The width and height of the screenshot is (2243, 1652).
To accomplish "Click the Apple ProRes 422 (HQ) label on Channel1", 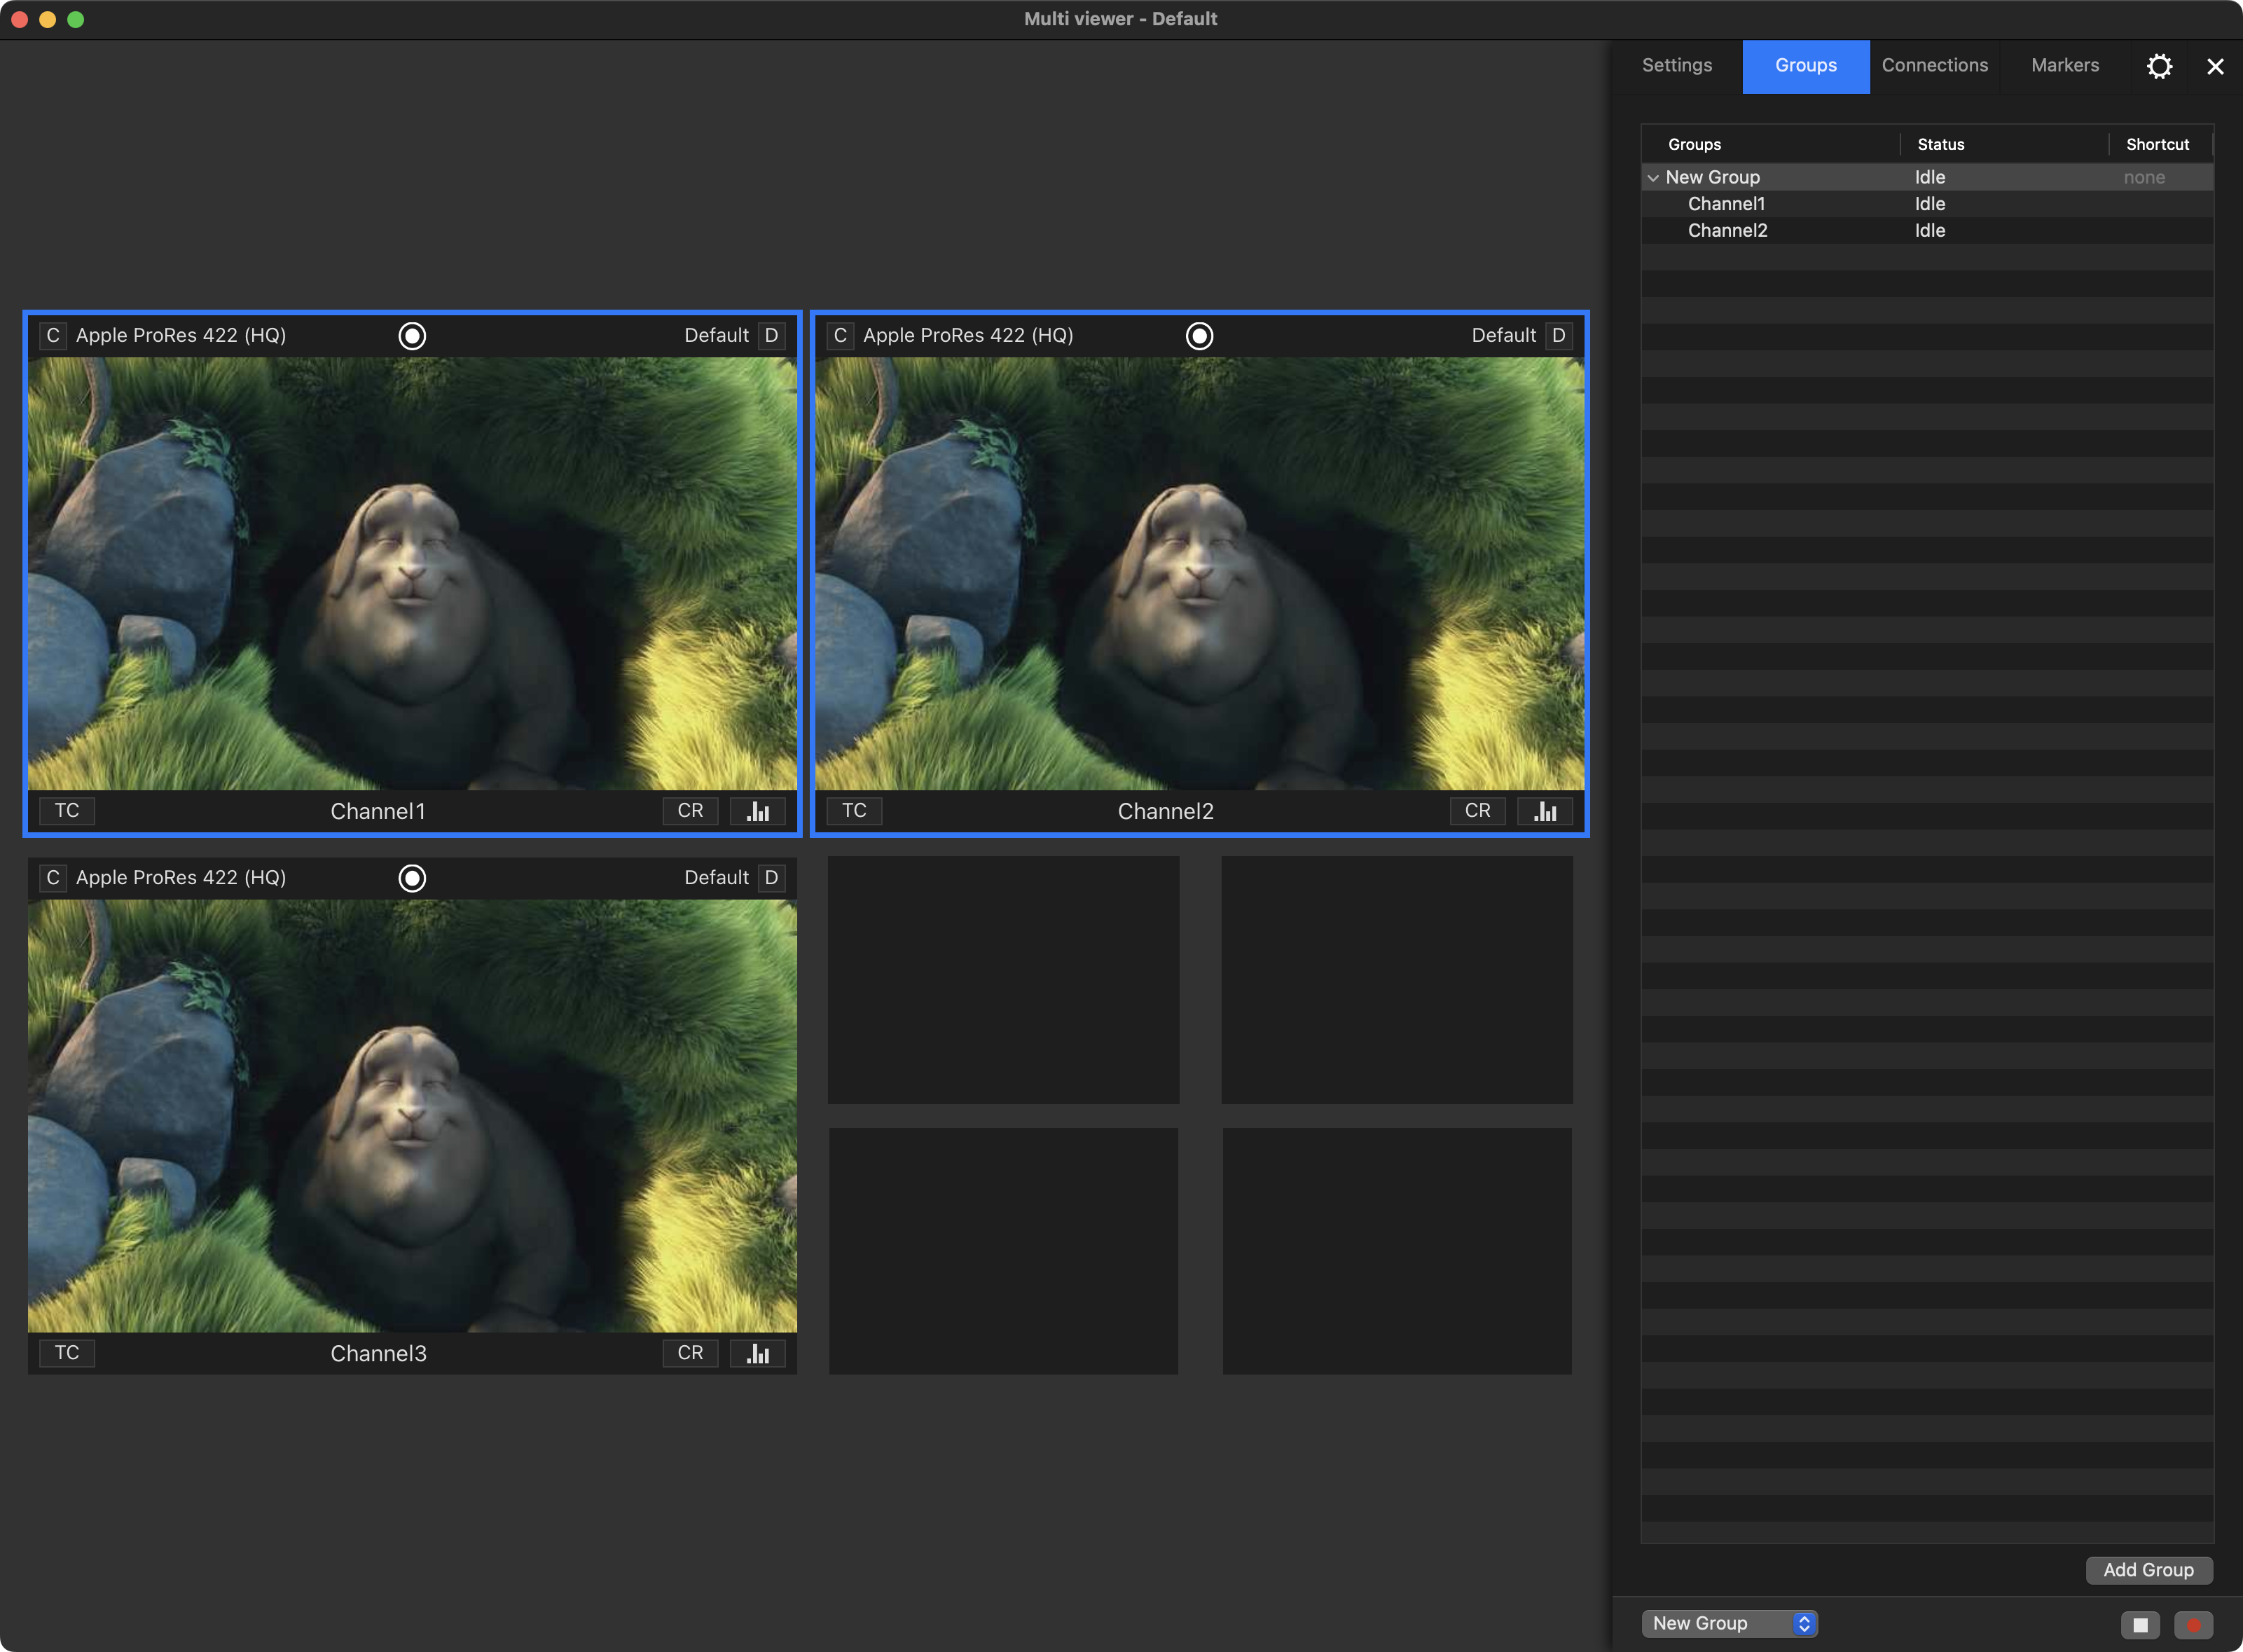I will pyautogui.click(x=181, y=336).
